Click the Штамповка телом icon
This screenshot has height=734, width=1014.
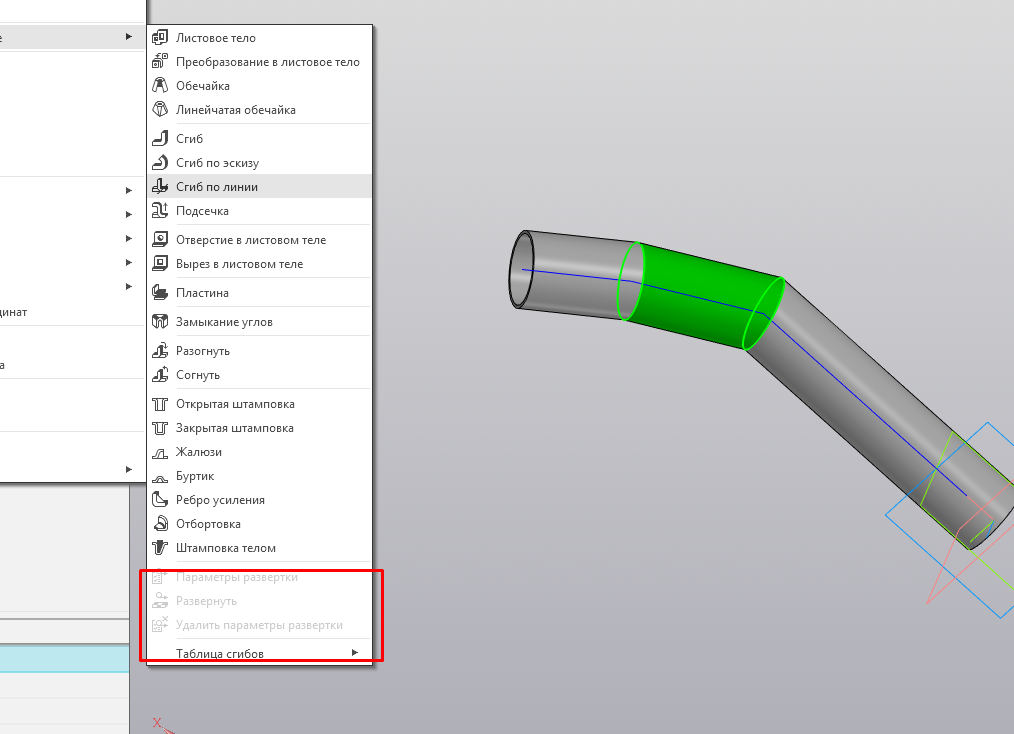160,548
